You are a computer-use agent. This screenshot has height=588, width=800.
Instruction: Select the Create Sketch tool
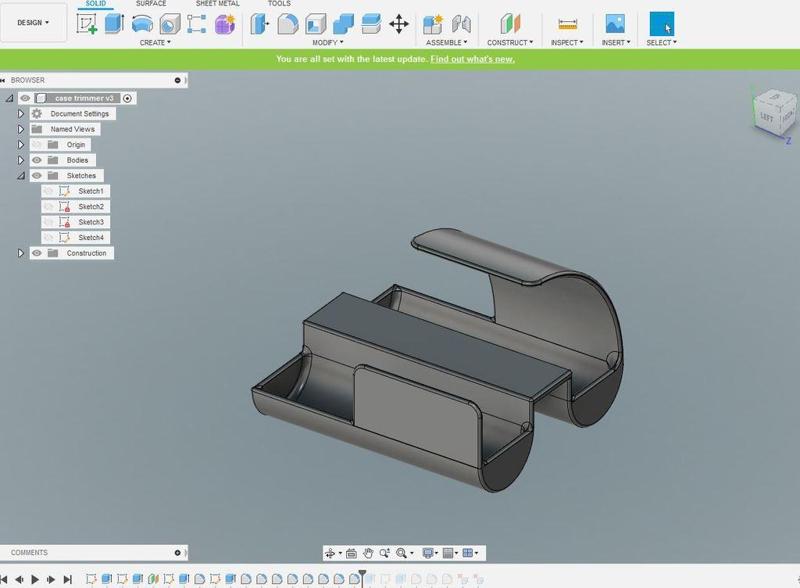pos(87,24)
